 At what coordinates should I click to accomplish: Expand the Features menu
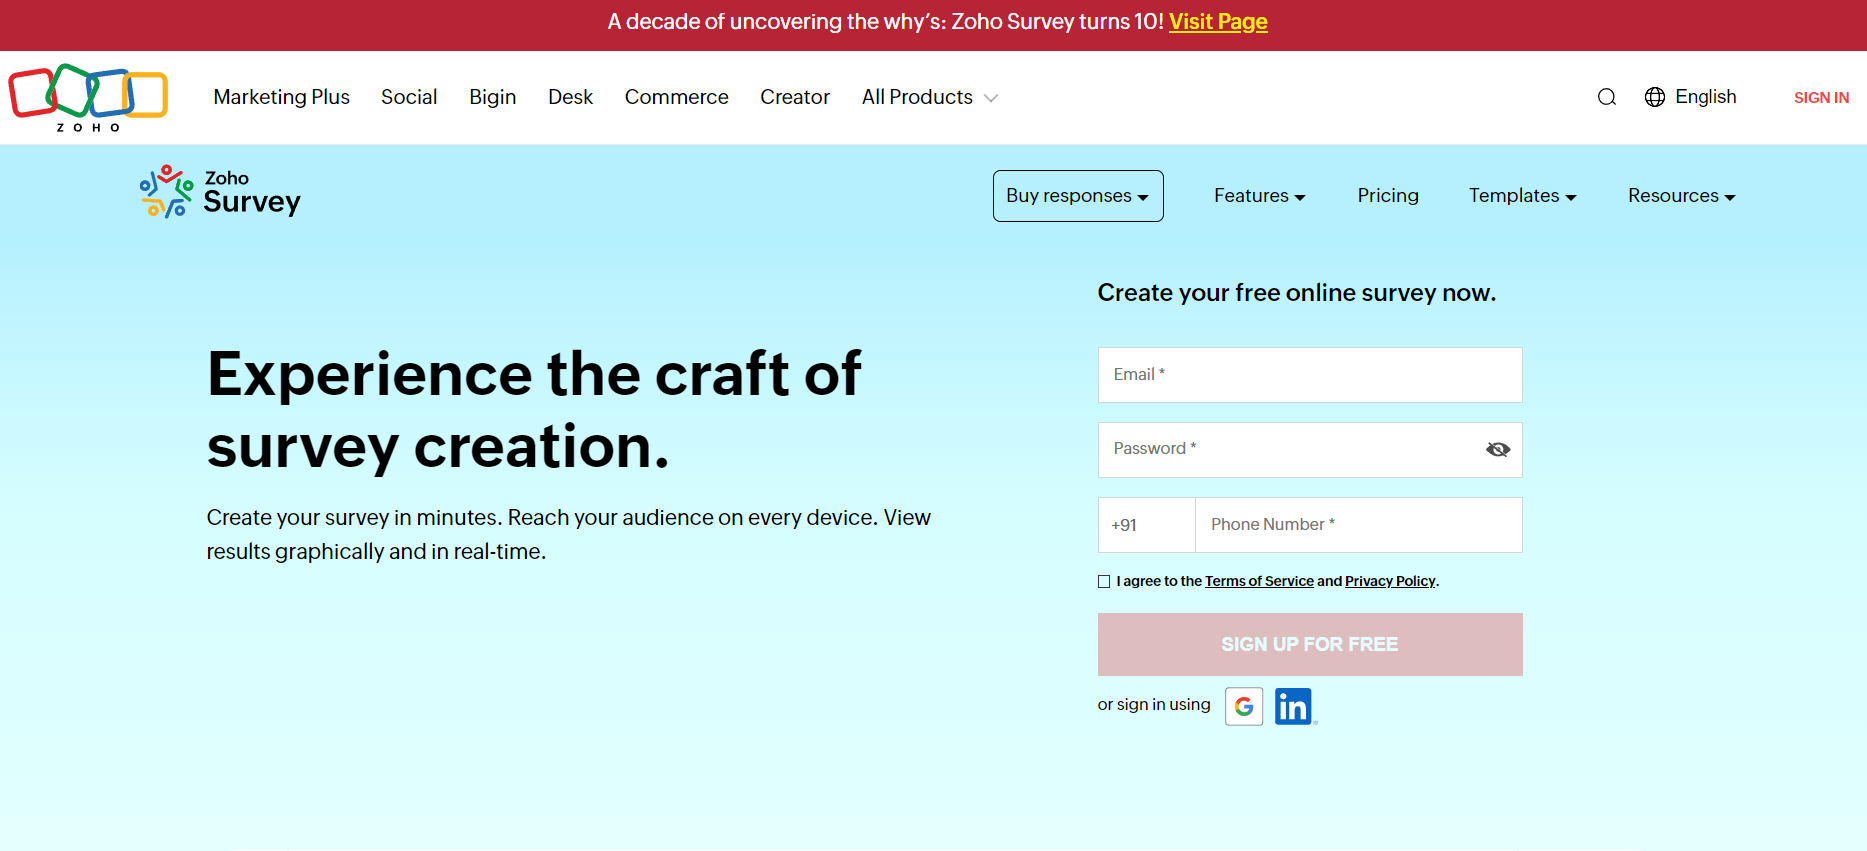[x=1259, y=196]
